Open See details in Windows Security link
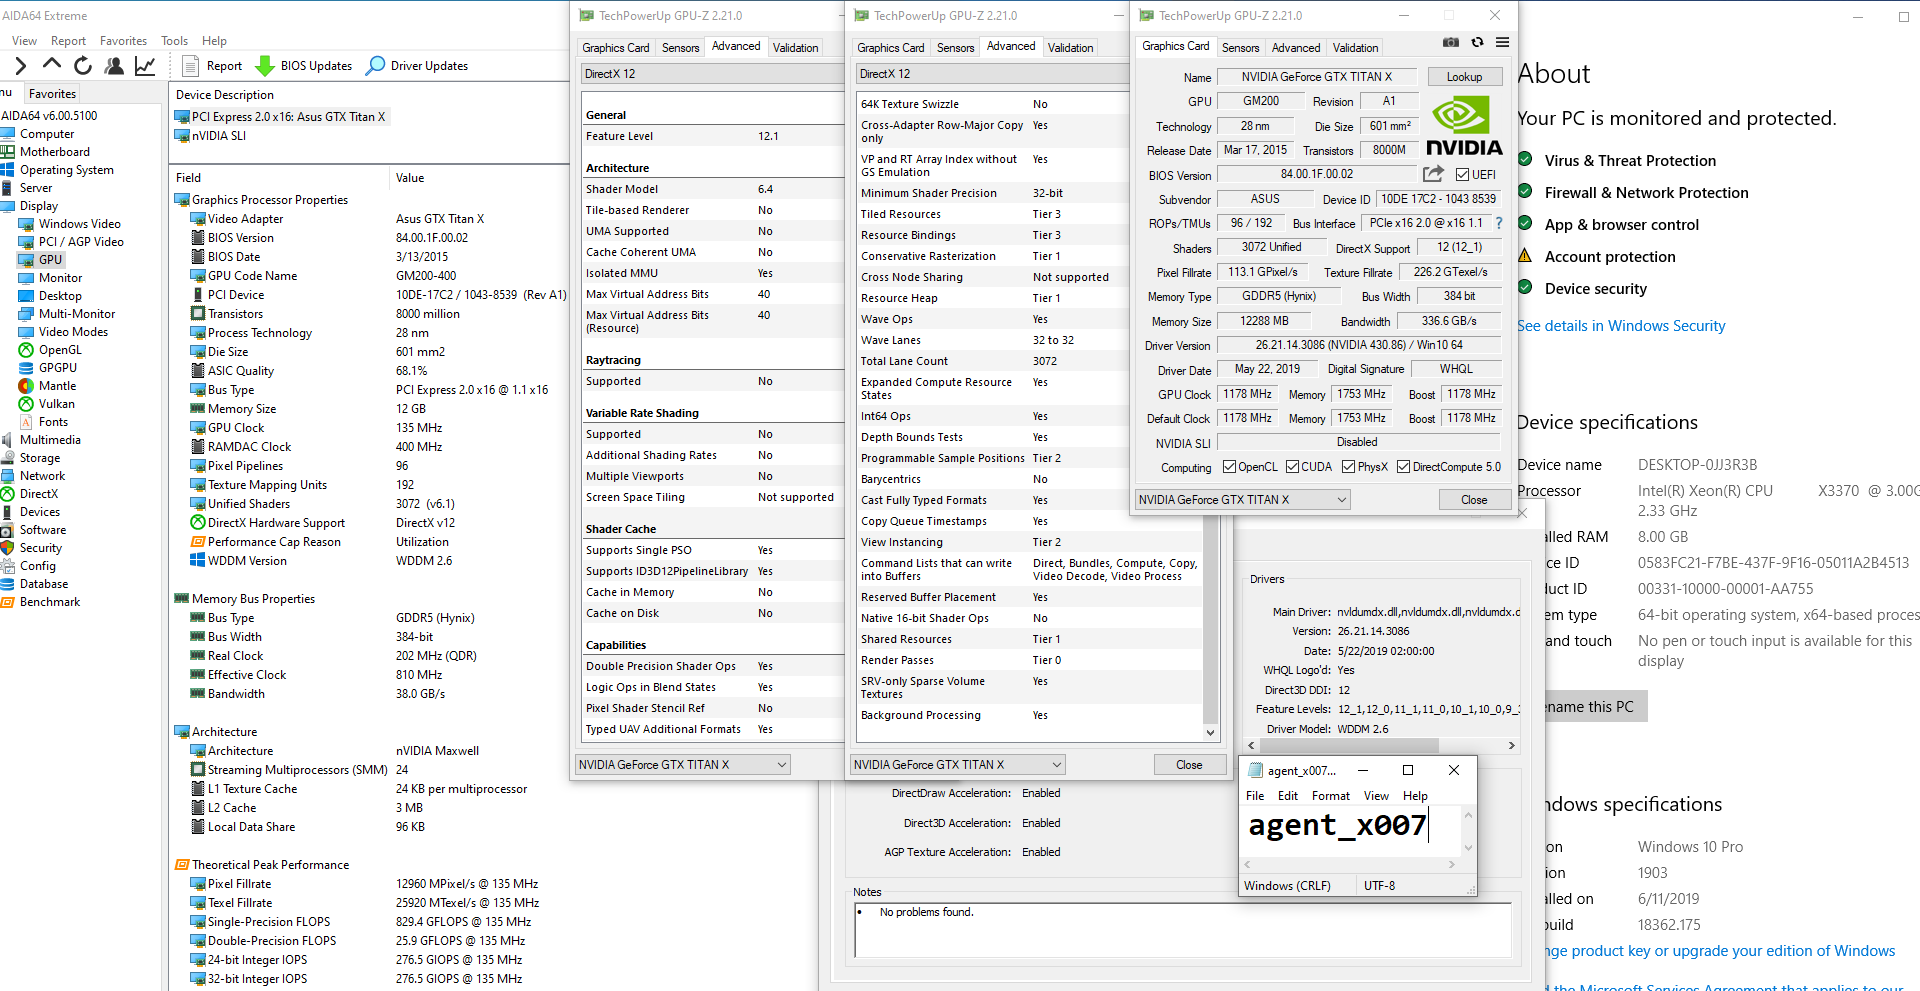The height and width of the screenshot is (991, 1920). (x=1621, y=326)
